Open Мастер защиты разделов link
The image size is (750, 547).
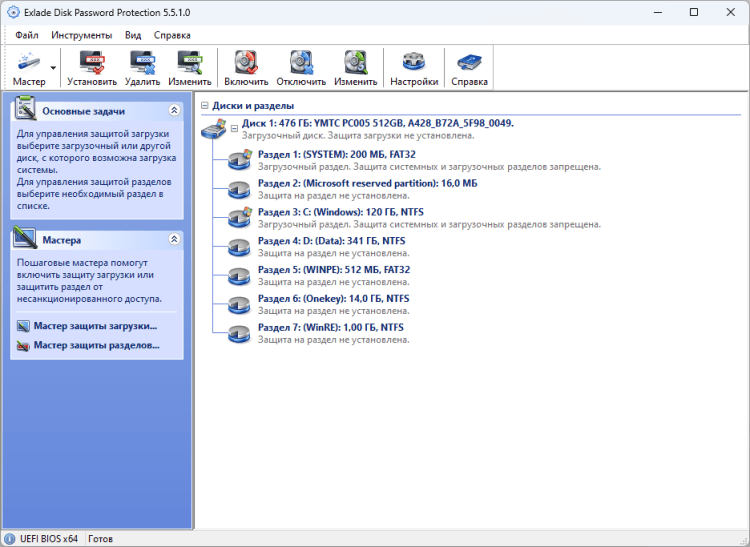point(97,345)
